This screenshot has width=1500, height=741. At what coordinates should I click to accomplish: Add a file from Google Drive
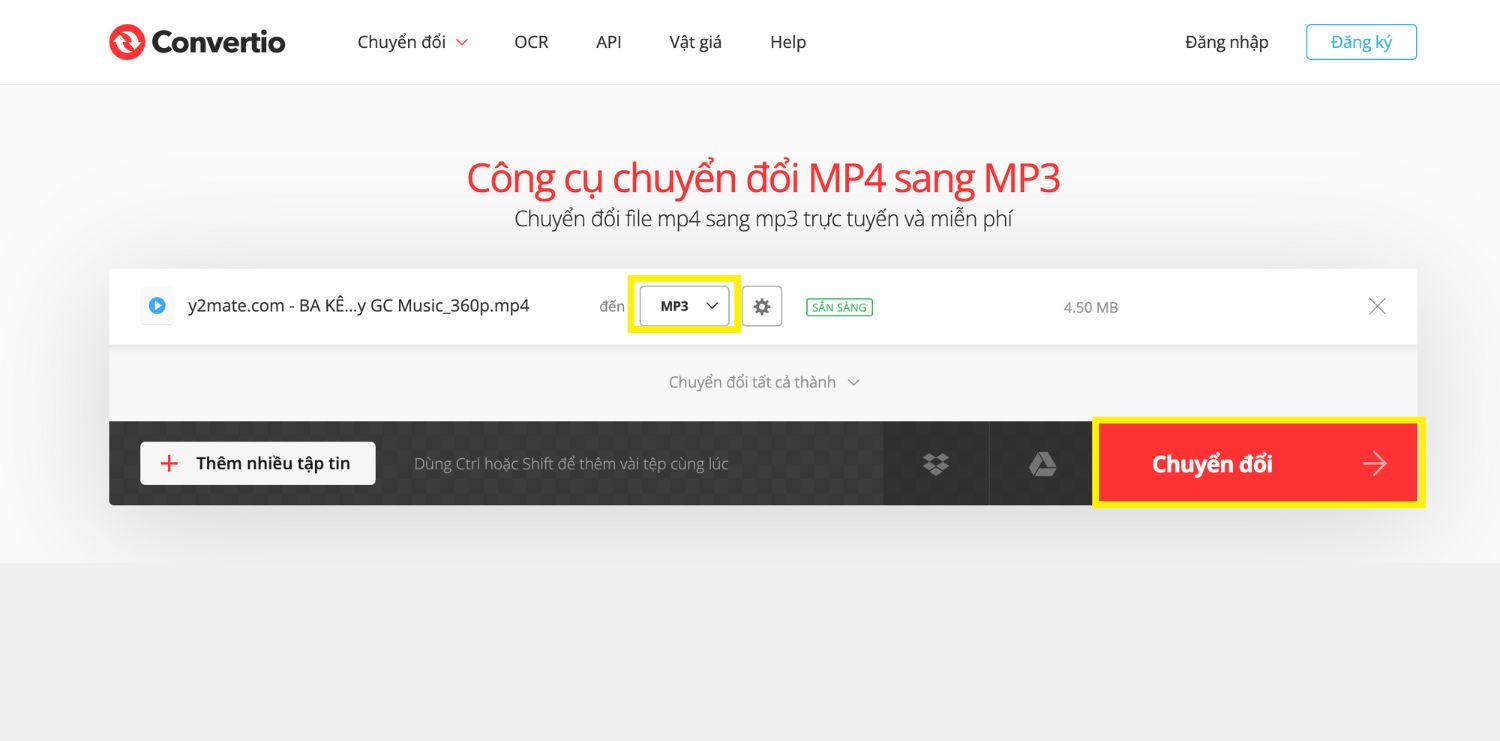coord(1042,463)
